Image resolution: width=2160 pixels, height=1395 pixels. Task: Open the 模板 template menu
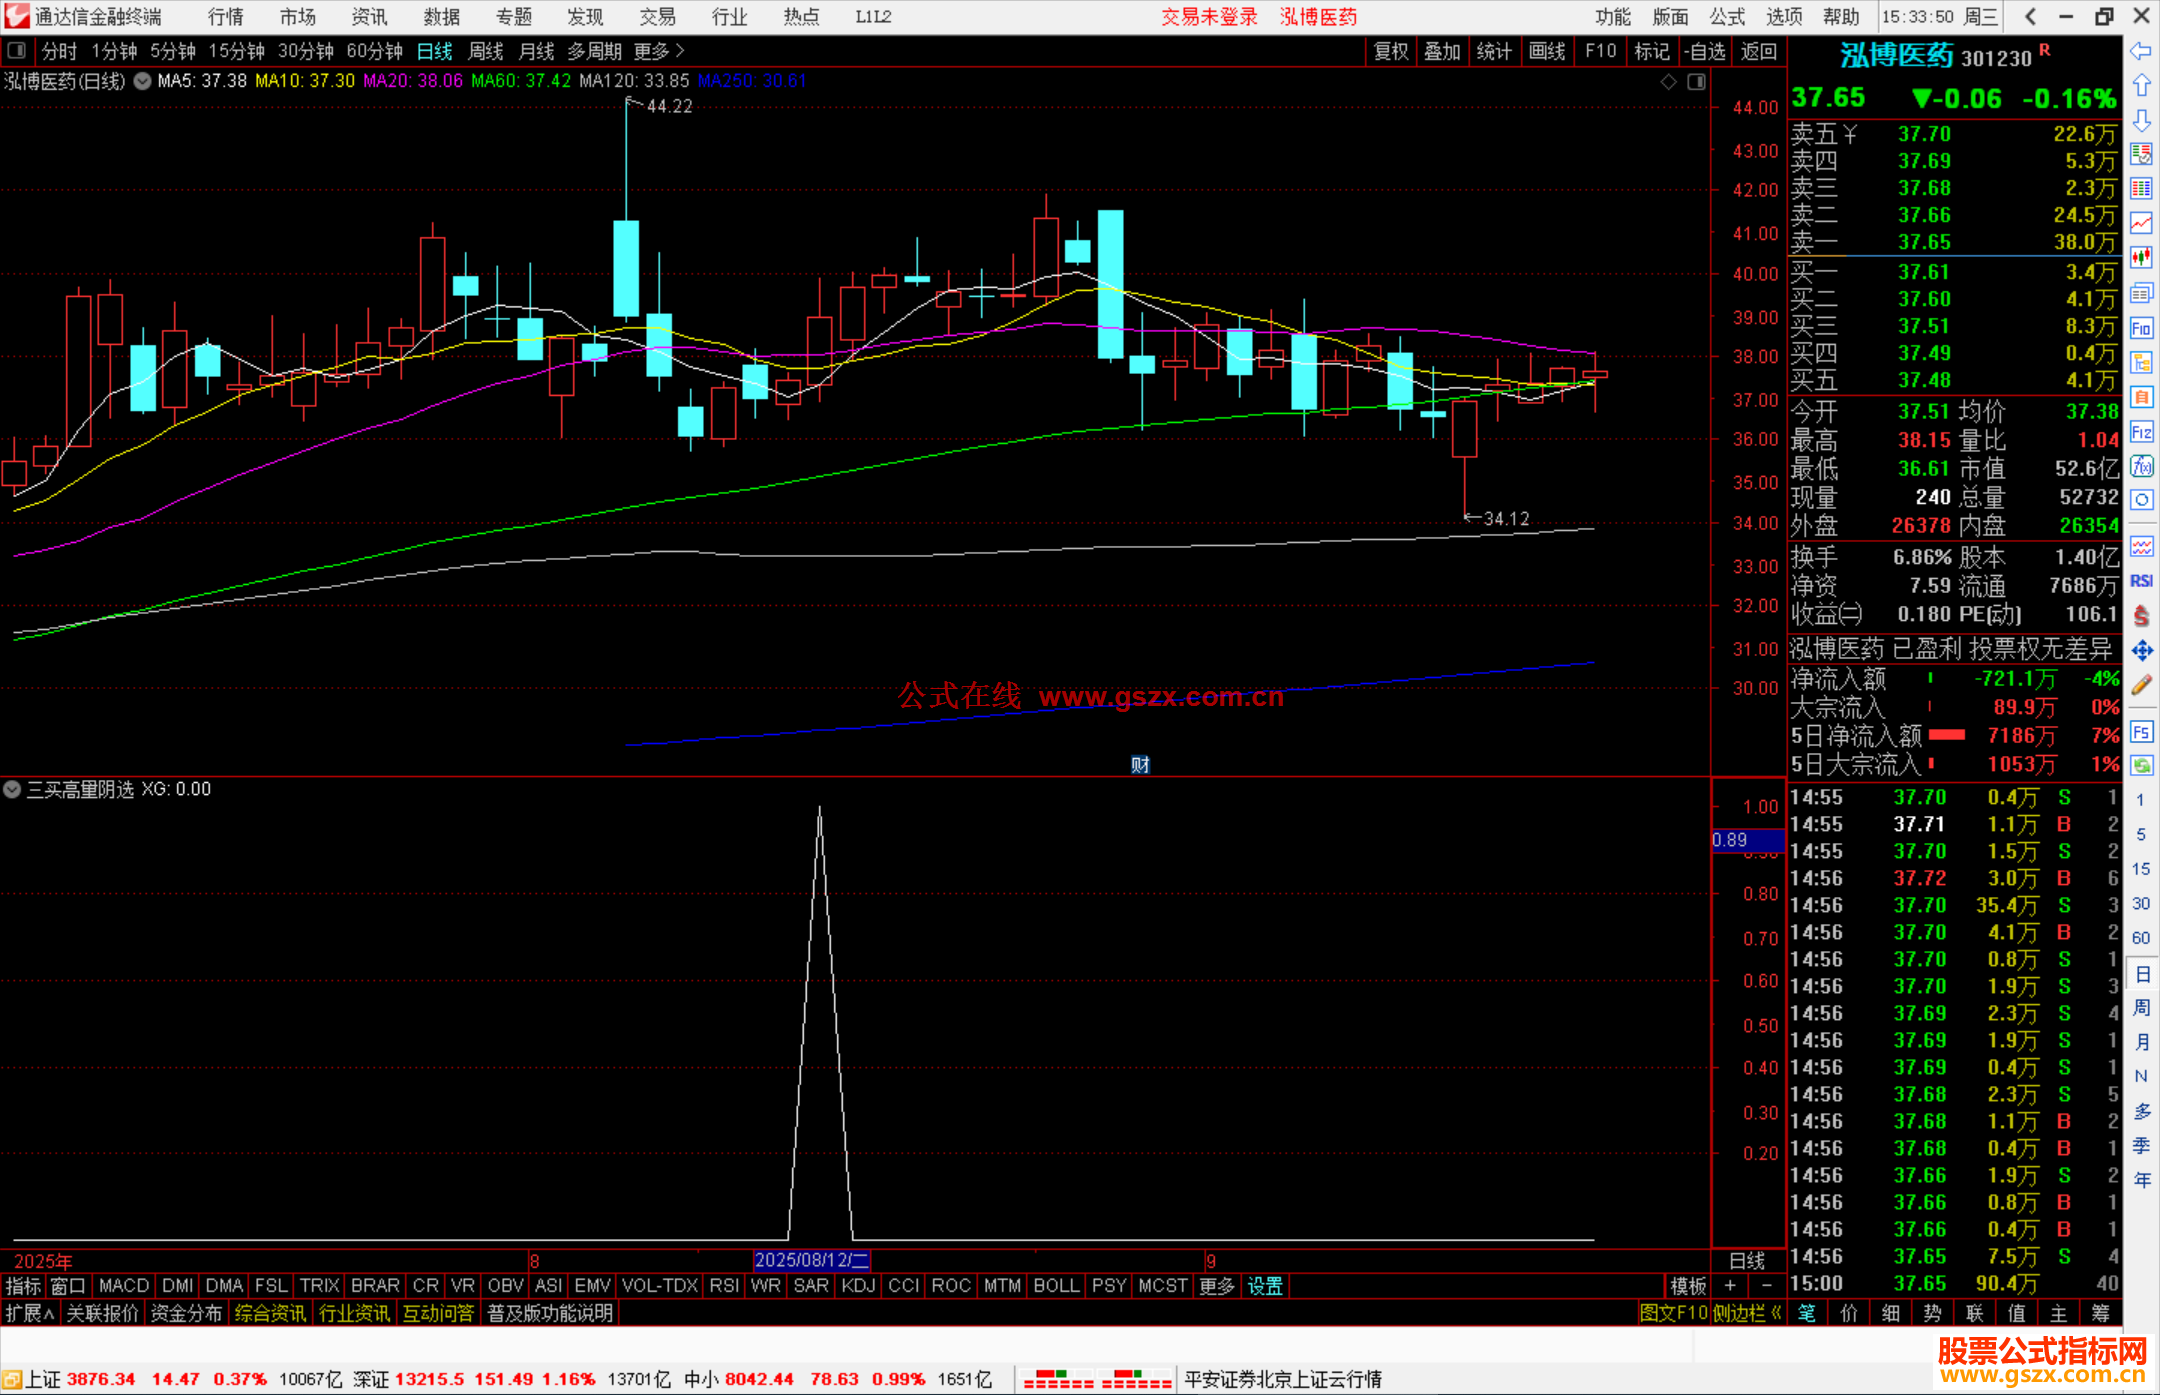click(x=1689, y=1286)
